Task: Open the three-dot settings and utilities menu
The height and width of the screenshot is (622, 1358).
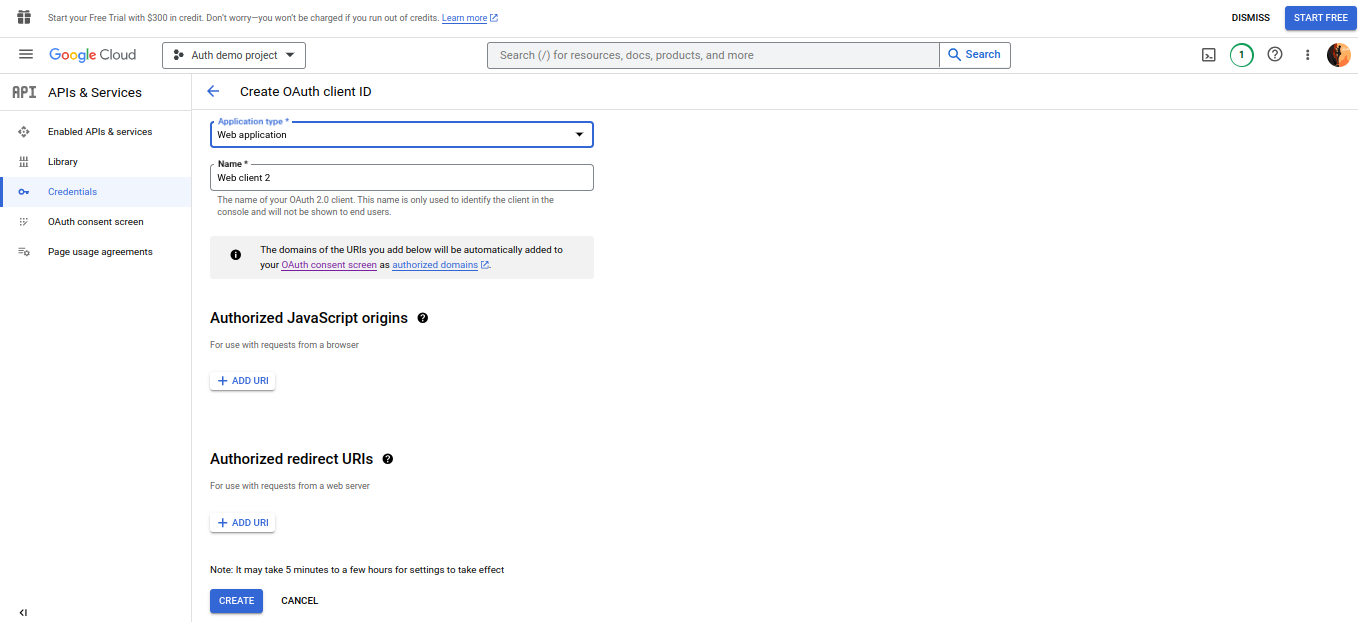Action: 1307,55
